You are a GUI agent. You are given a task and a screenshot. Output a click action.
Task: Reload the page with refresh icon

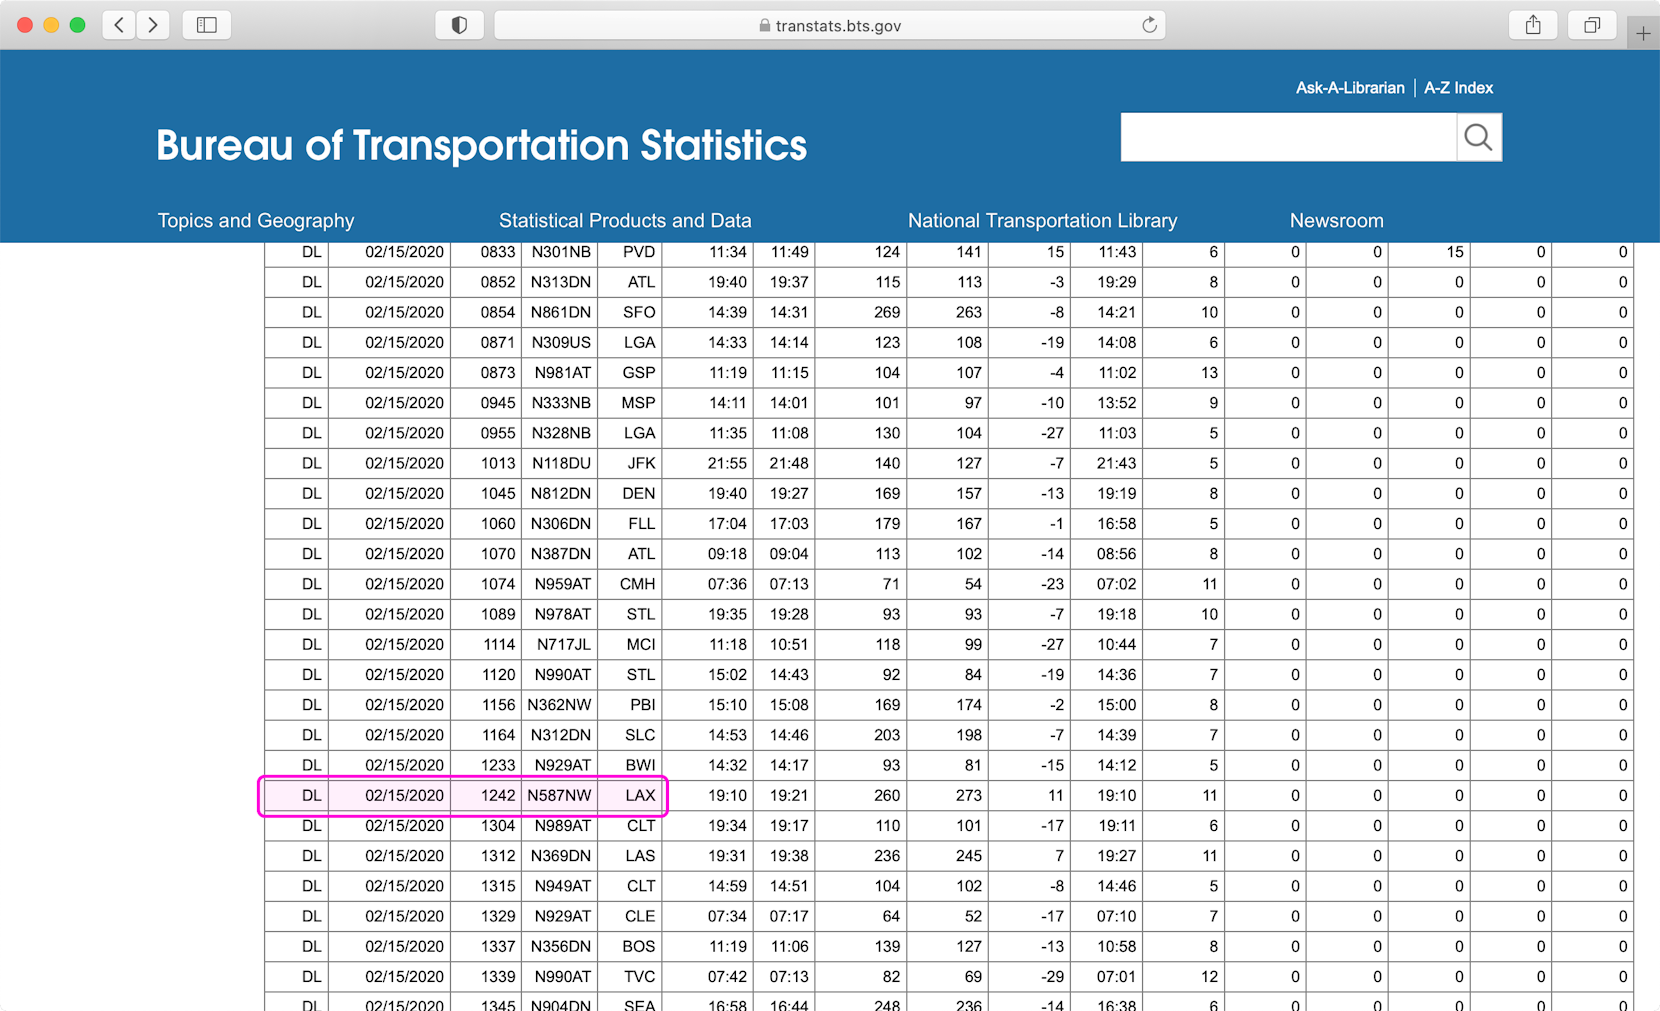[1149, 25]
